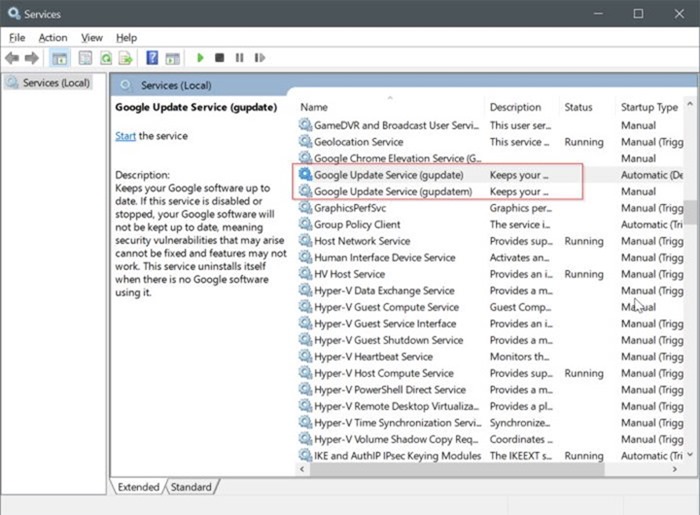Click 'Synchronize...' description cell
Image resolution: width=700 pixels, height=515 pixels.
click(520, 423)
